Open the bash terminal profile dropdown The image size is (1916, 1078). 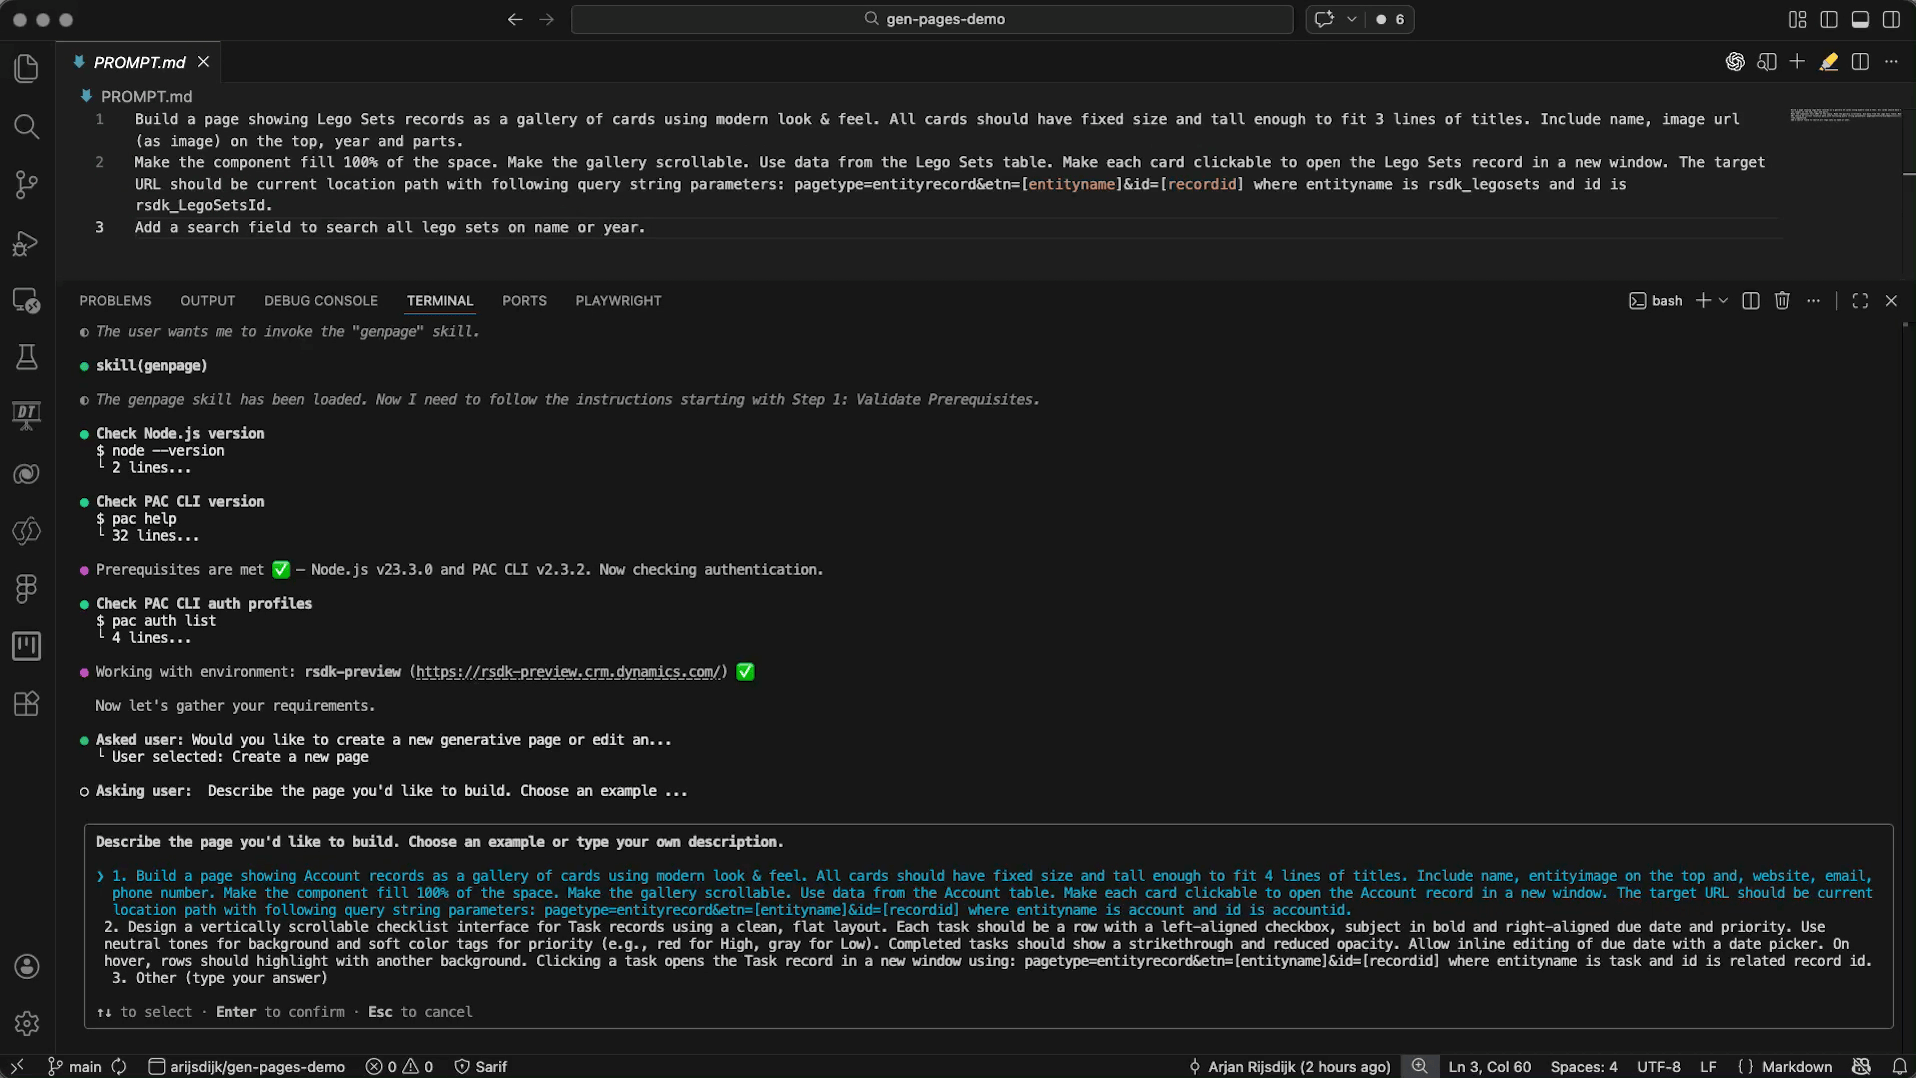pos(1655,300)
